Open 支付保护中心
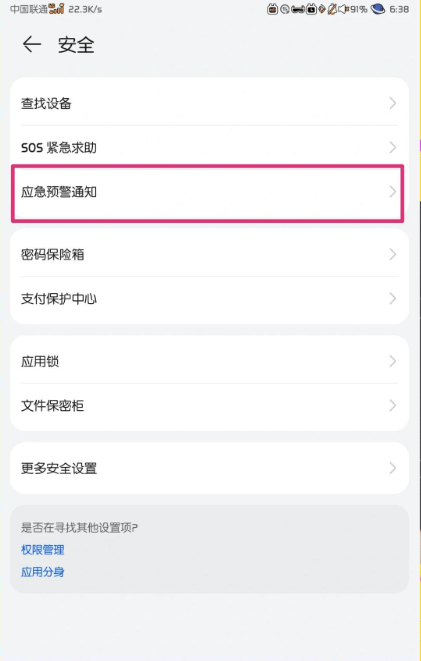 [209, 299]
